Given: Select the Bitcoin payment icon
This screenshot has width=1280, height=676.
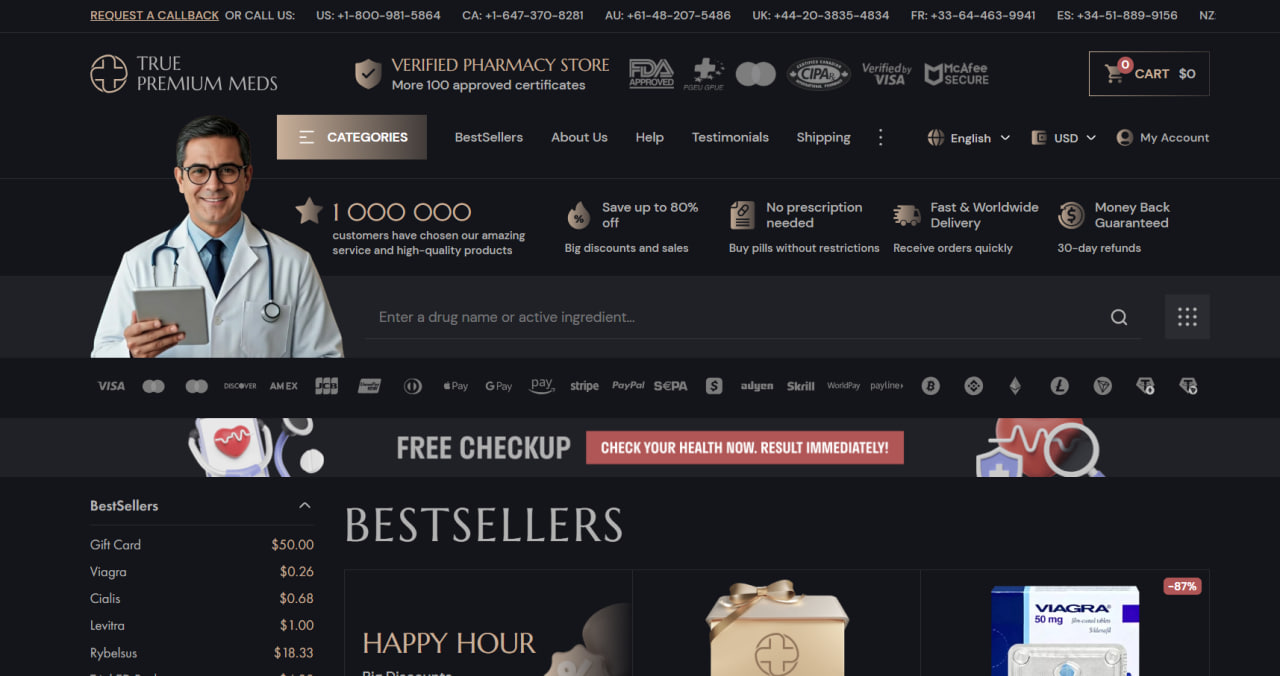Looking at the screenshot, I should pyautogui.click(x=931, y=386).
